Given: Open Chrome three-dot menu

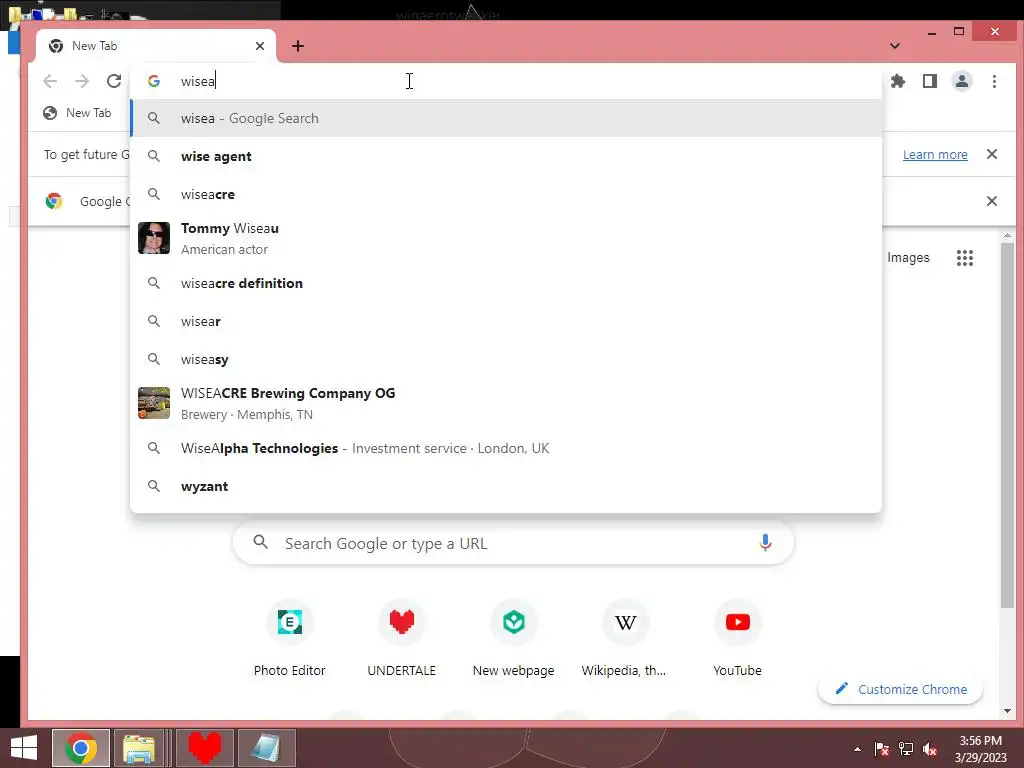Looking at the screenshot, I should [994, 81].
